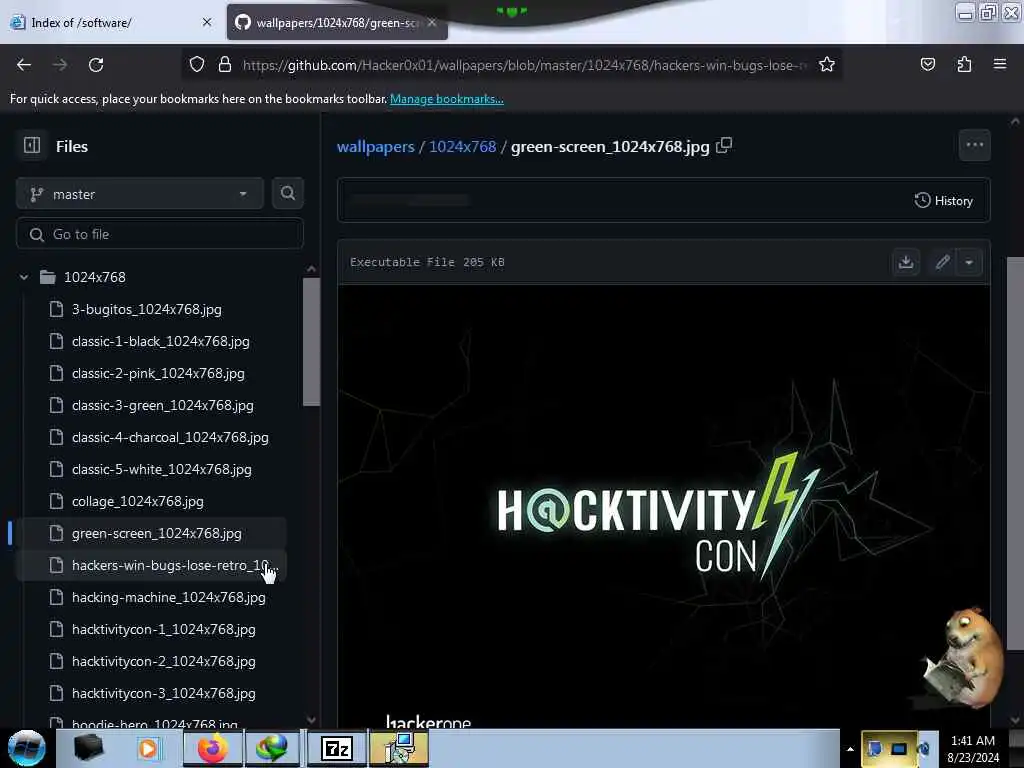The width and height of the screenshot is (1024, 768).
Task: View file History
Action: [x=944, y=200]
